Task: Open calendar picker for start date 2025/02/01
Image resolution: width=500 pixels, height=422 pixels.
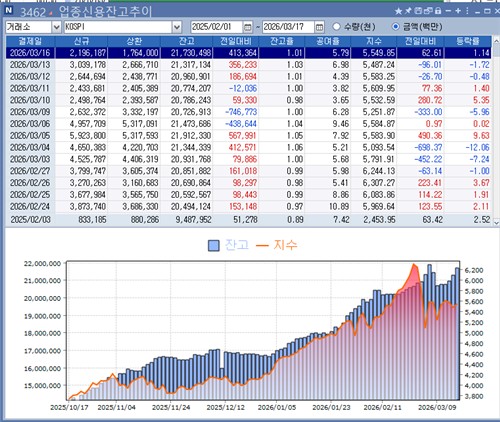Action: (x=247, y=27)
